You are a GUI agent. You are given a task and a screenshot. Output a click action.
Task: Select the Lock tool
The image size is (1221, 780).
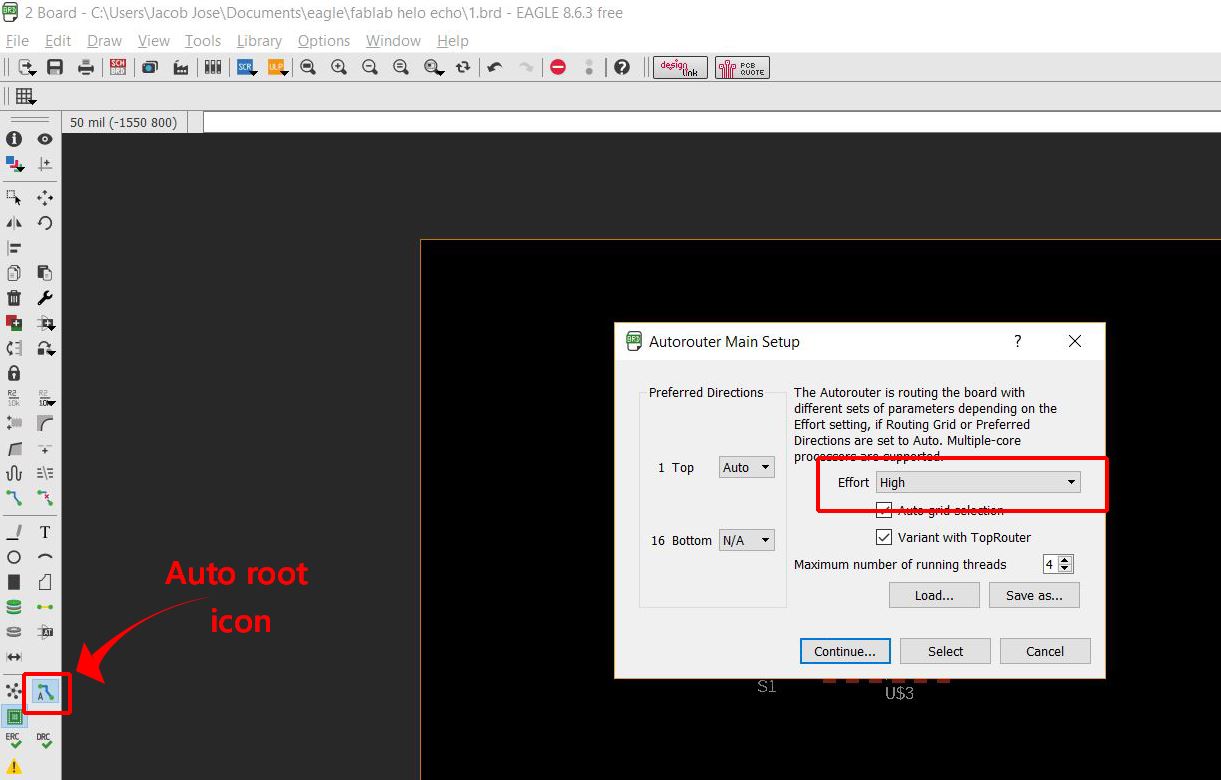[14, 373]
